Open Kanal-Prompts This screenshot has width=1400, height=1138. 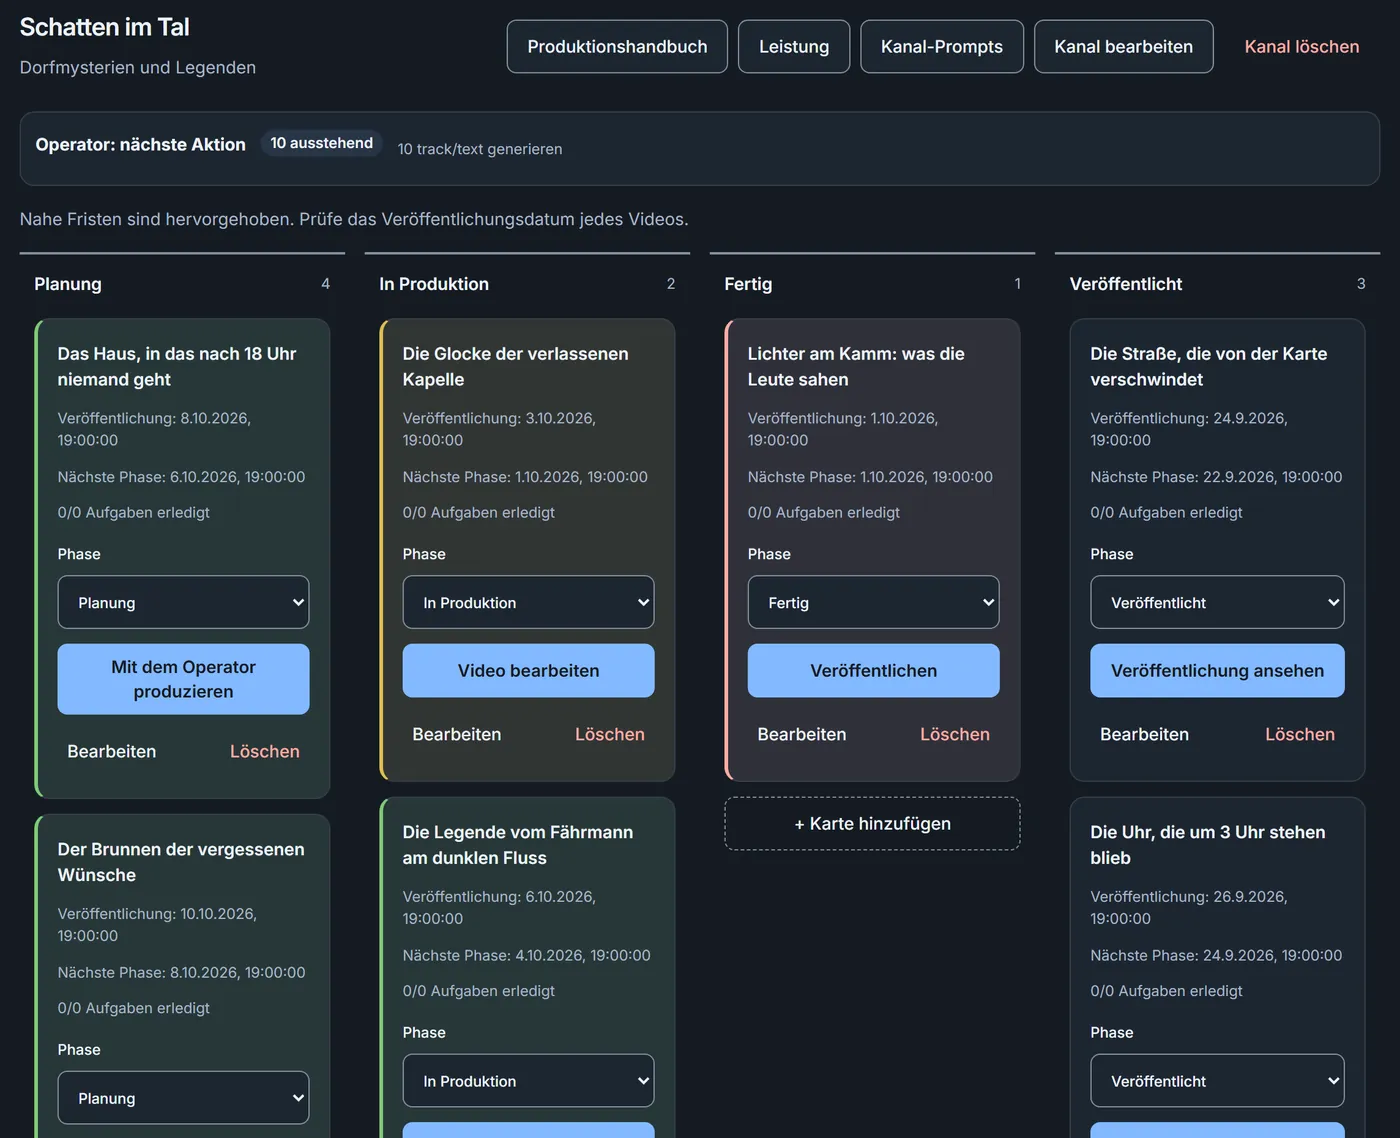point(942,47)
